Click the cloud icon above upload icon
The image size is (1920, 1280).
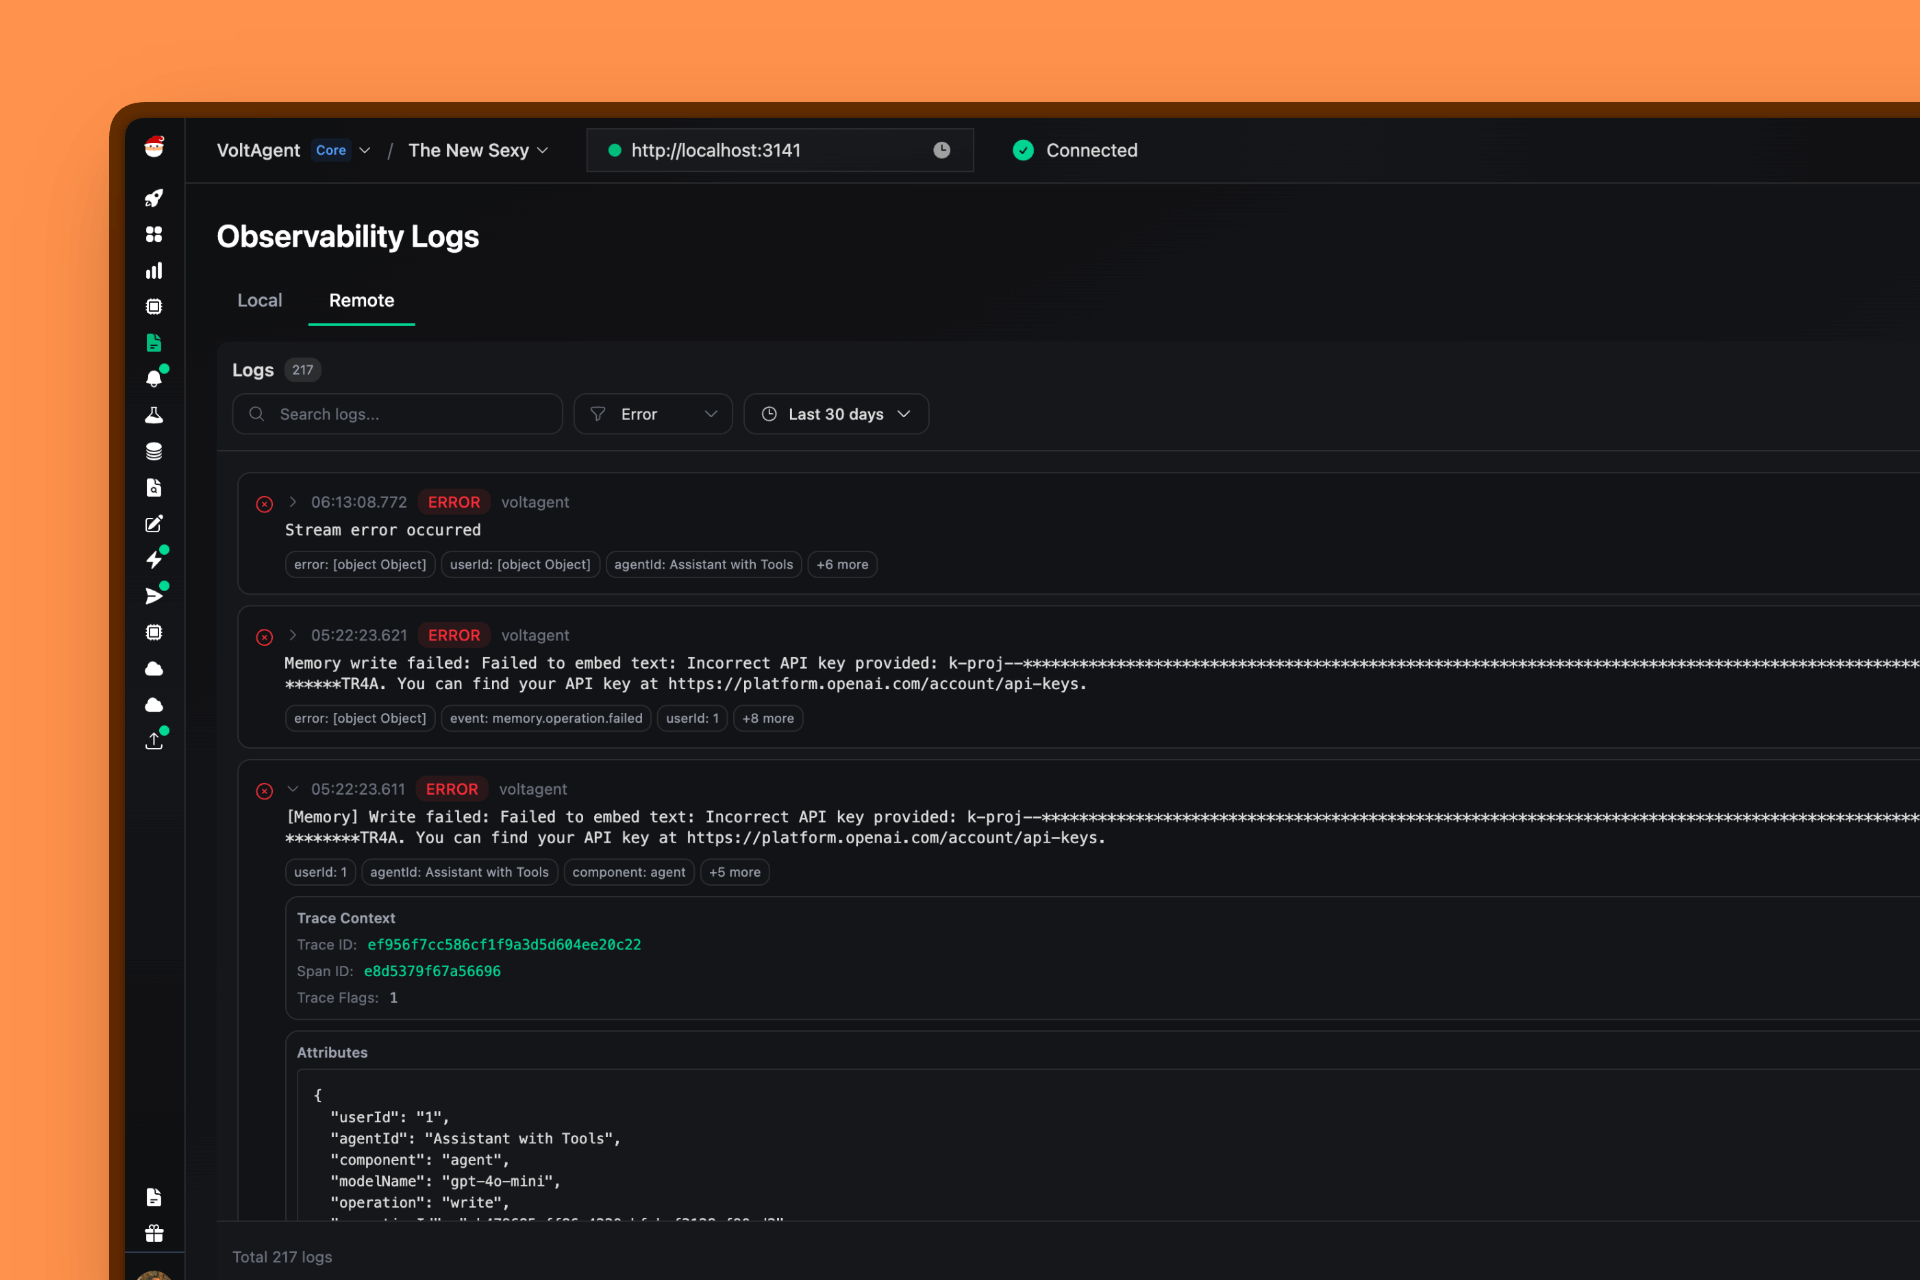(154, 705)
